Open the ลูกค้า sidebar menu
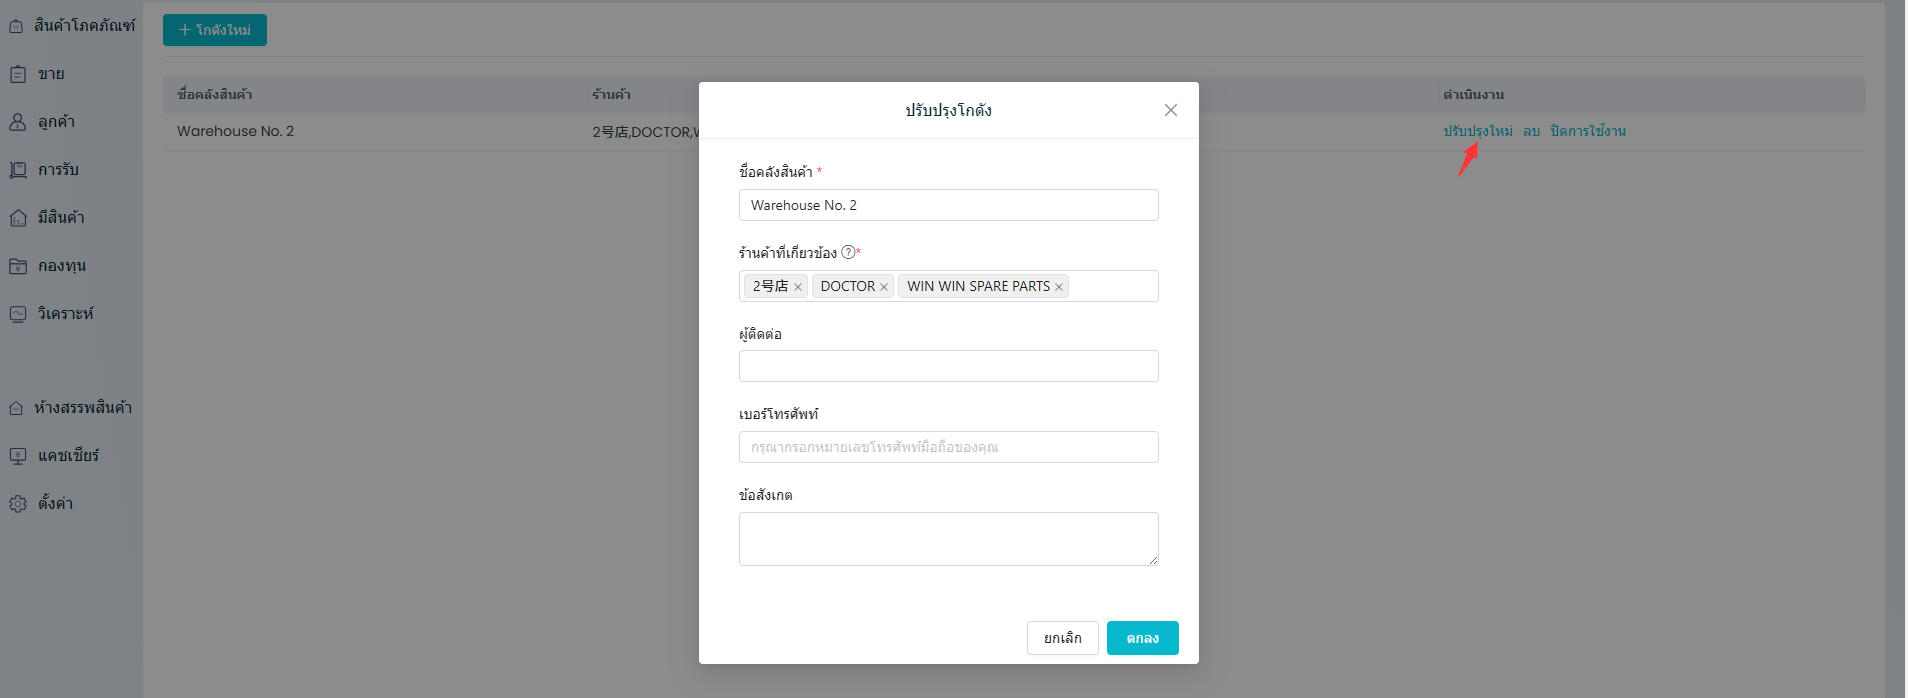This screenshot has height=698, width=1908. (56, 122)
